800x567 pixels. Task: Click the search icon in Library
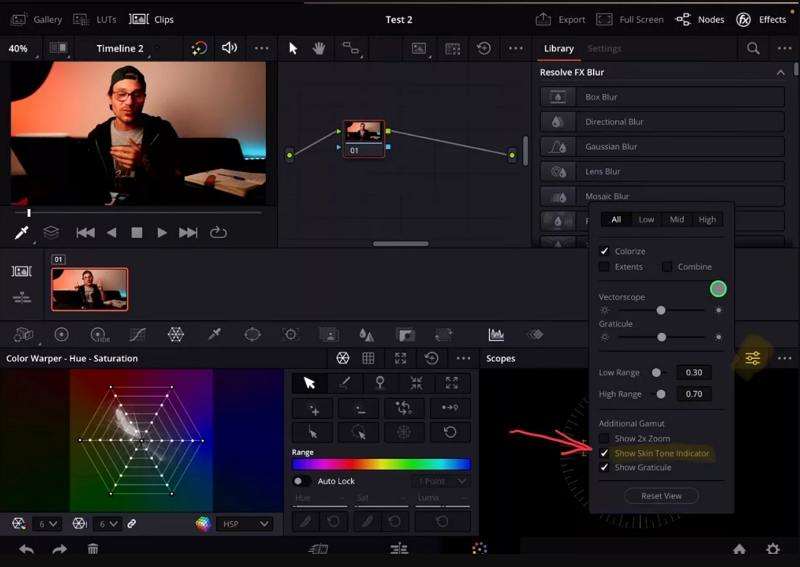pos(753,48)
